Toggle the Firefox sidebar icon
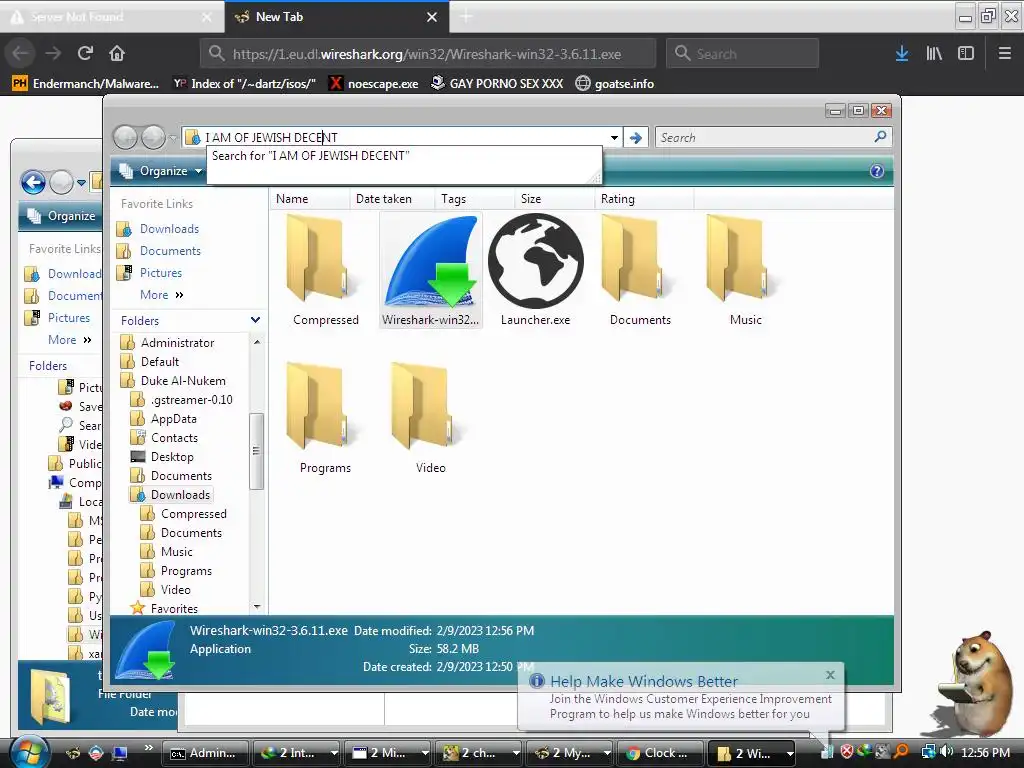Viewport: 1024px width, 768px height. click(x=966, y=54)
